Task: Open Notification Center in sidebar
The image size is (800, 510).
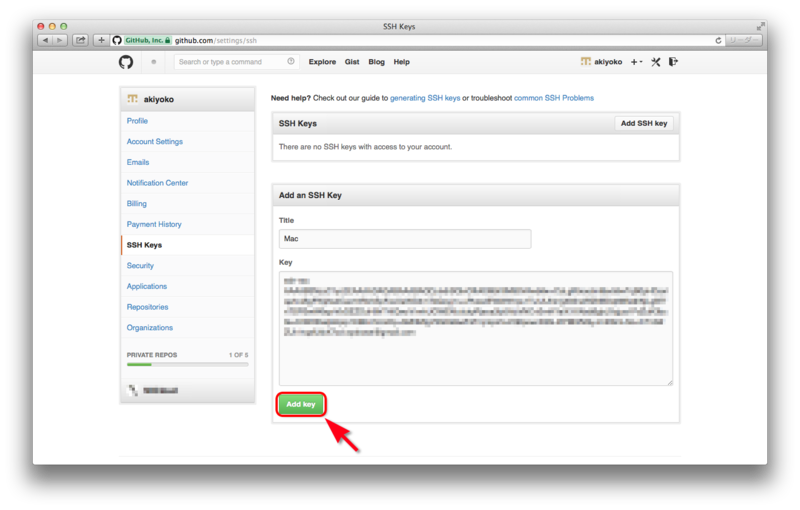Action: 157,183
